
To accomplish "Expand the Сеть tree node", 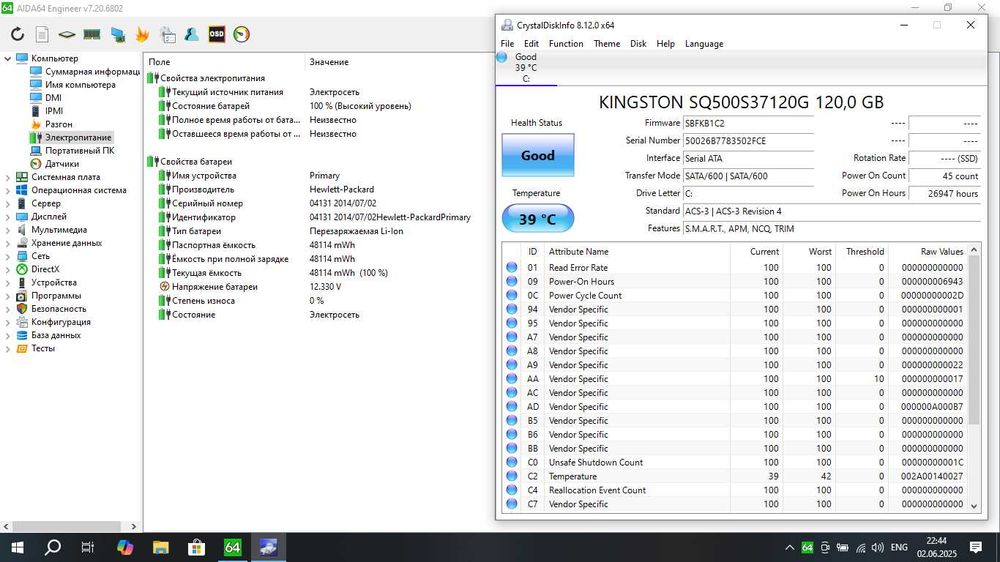I will (8, 256).
